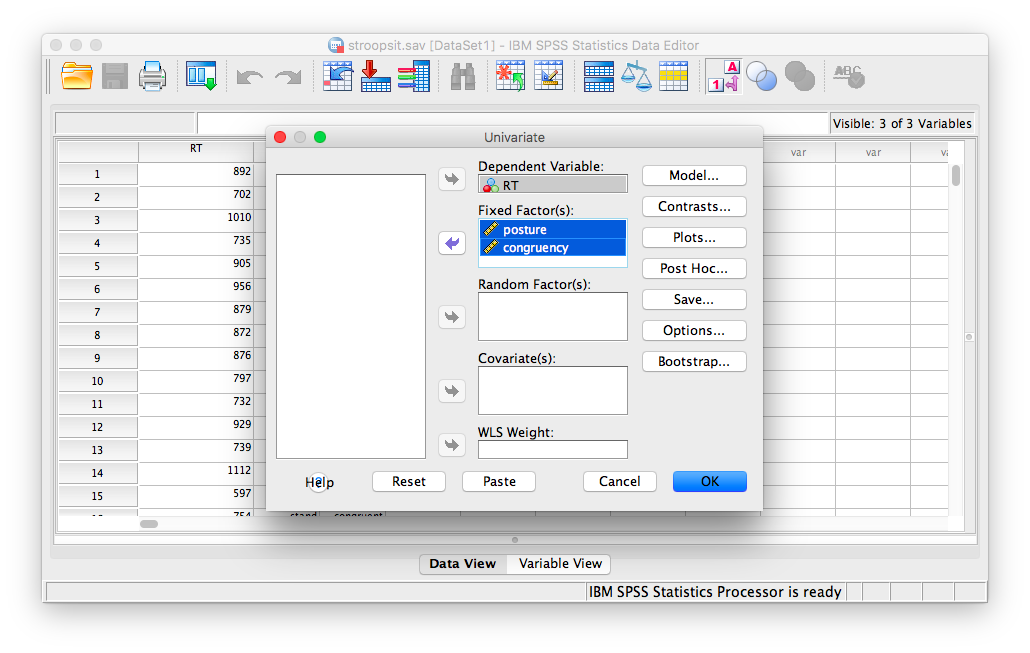Select the RT column header

point(196,150)
